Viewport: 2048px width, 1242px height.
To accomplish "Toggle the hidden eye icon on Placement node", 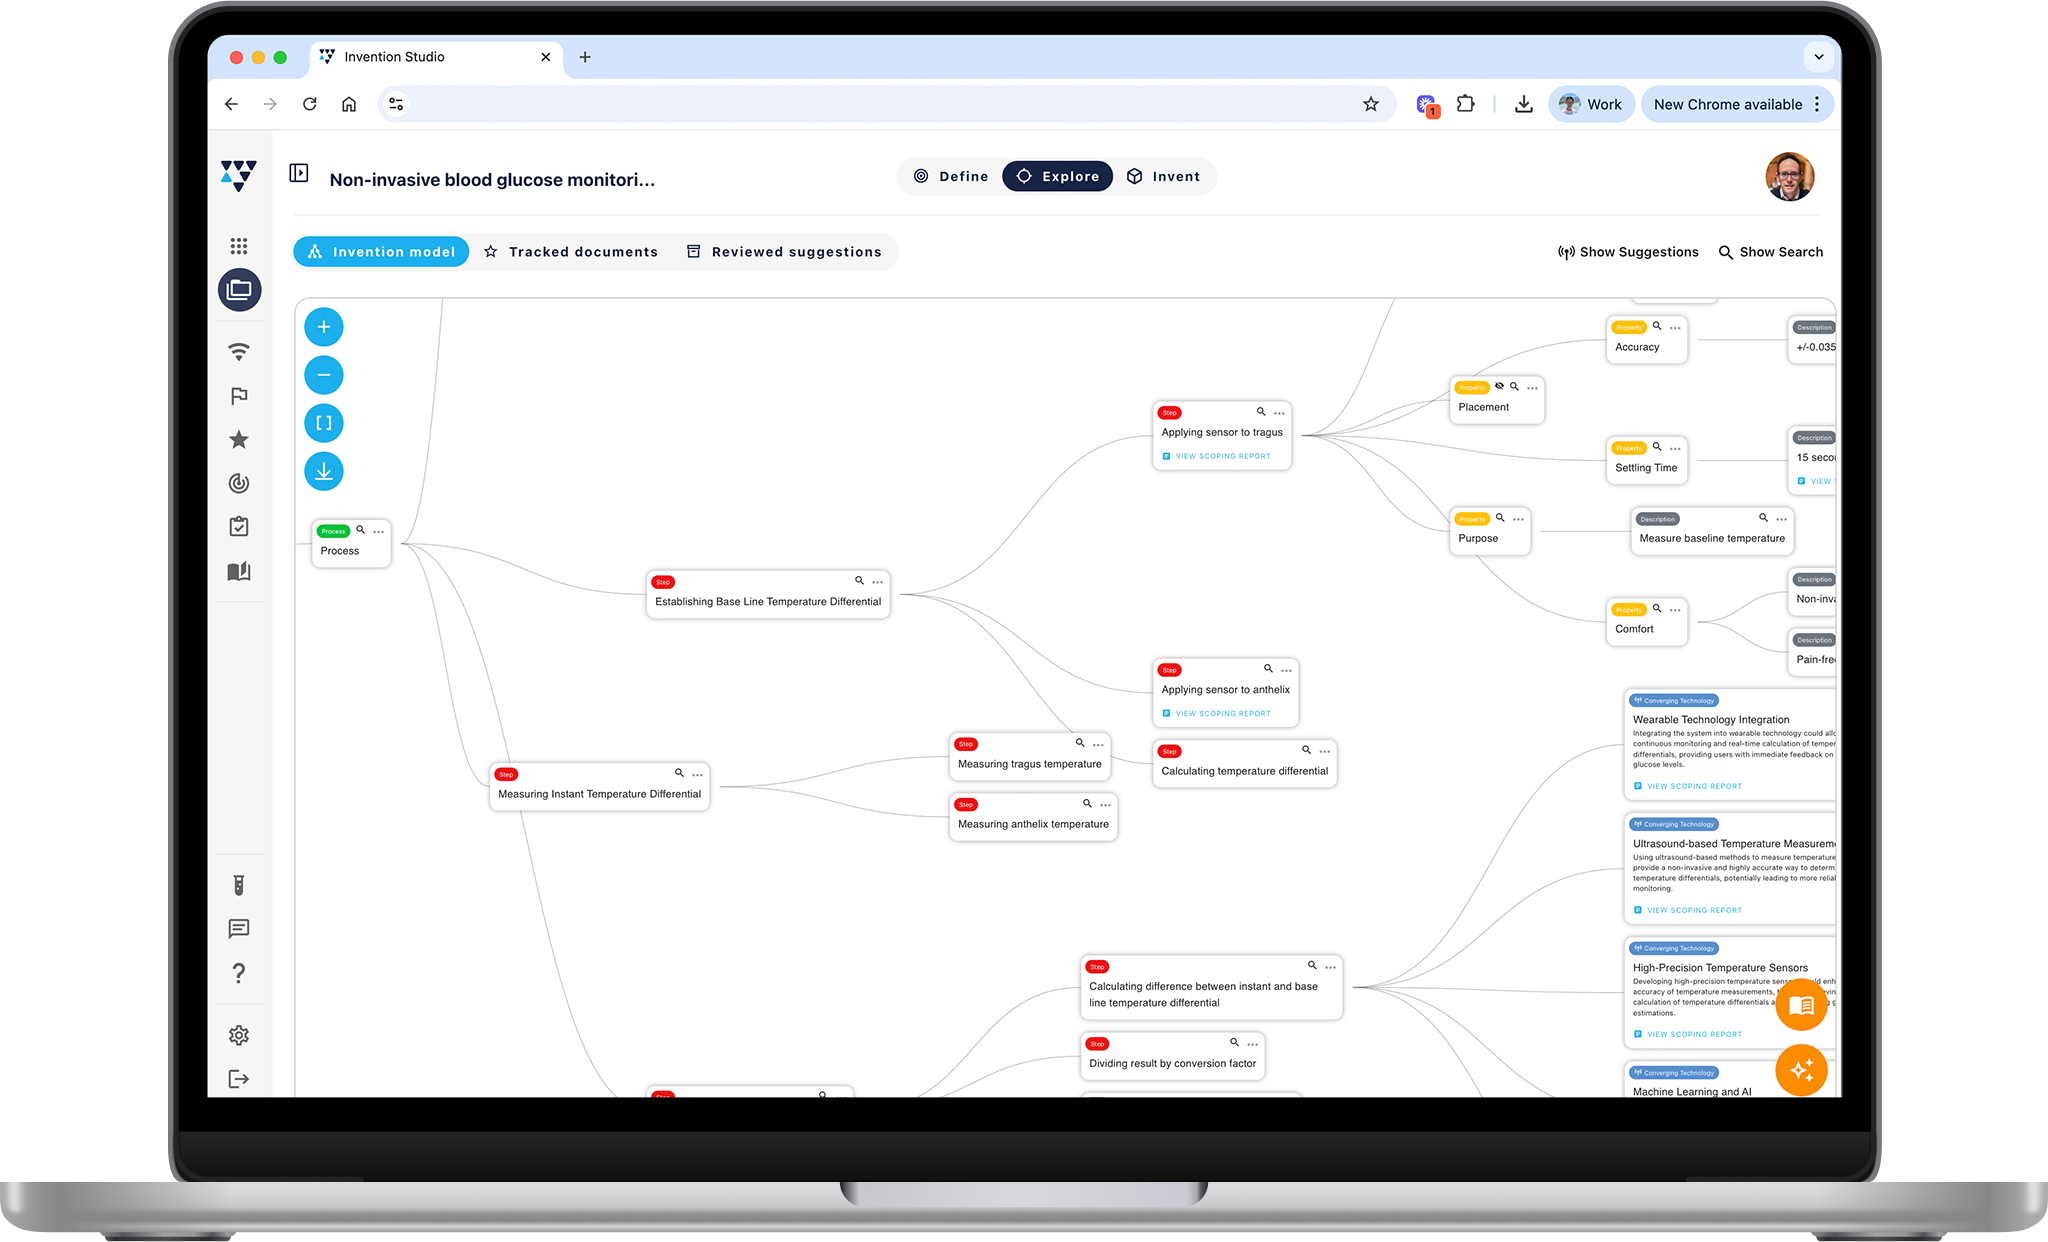I will point(1499,387).
